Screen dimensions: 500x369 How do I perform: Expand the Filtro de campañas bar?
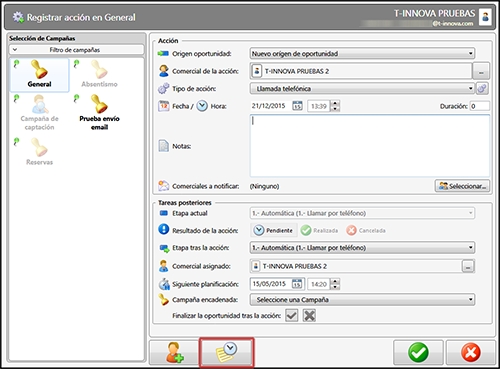click(x=76, y=50)
